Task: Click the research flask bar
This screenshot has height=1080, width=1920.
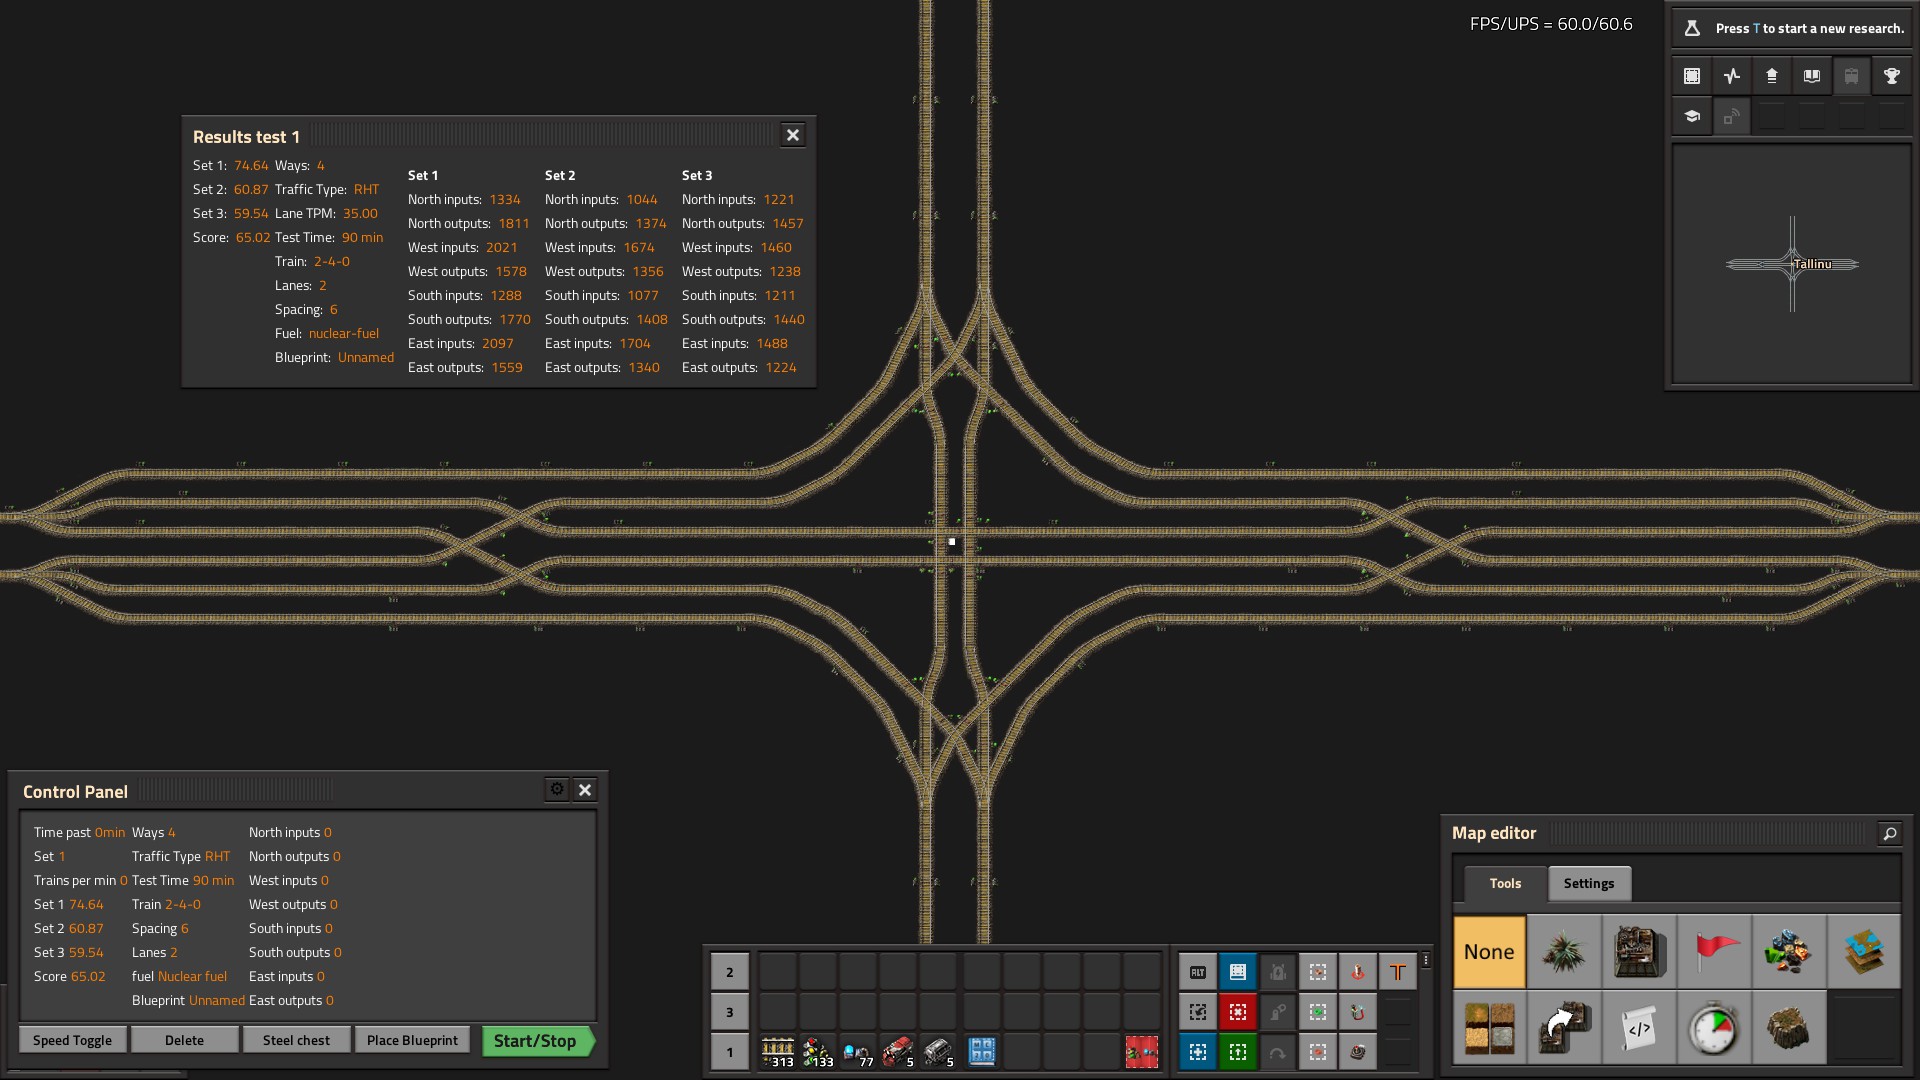Action: [1792, 28]
